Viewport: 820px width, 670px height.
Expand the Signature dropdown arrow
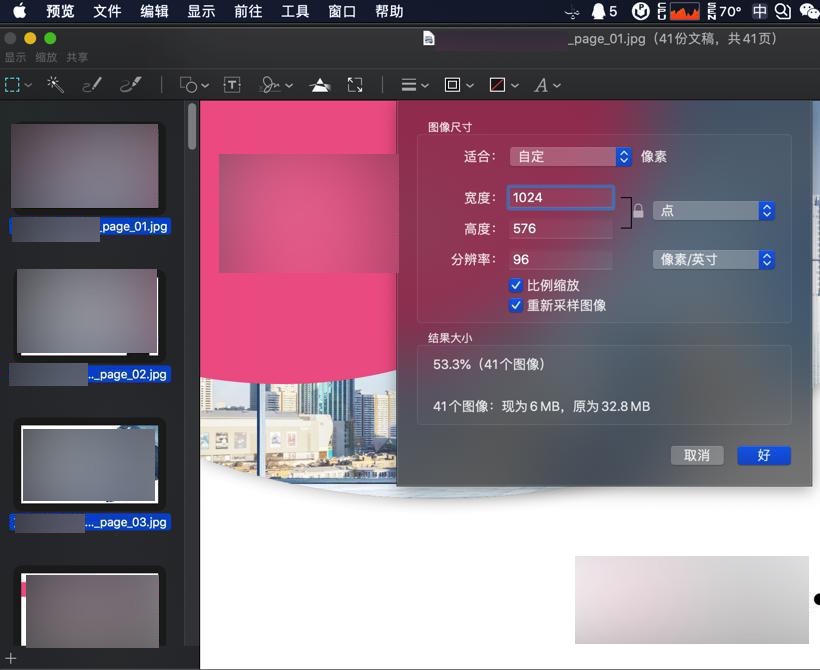(289, 85)
